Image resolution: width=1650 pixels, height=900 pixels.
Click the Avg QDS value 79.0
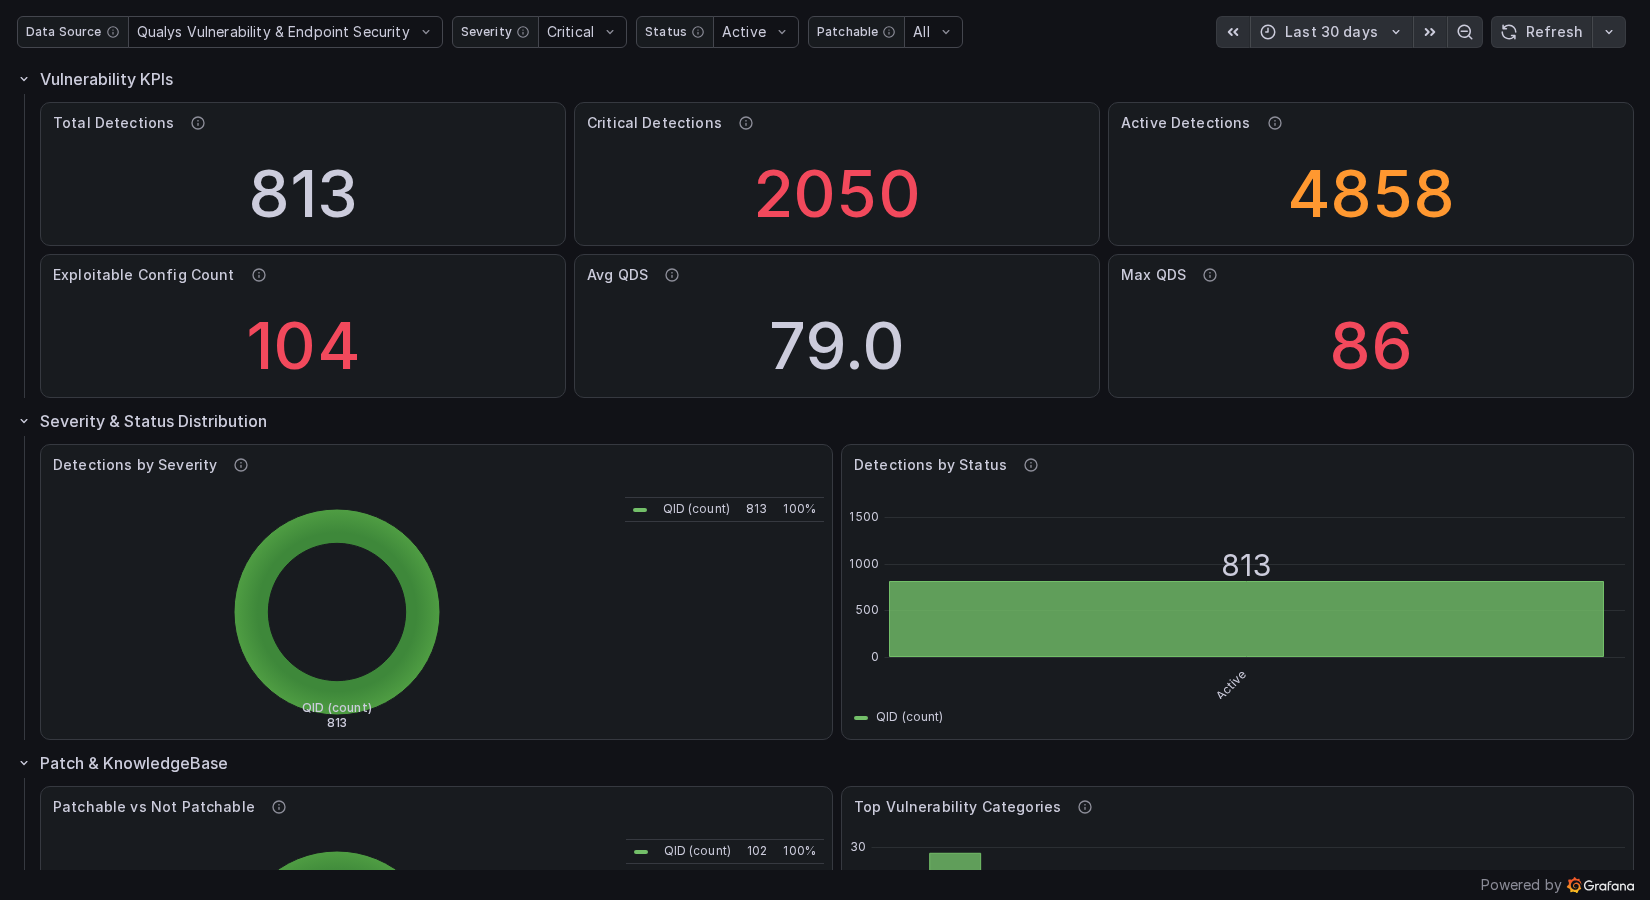[837, 346]
